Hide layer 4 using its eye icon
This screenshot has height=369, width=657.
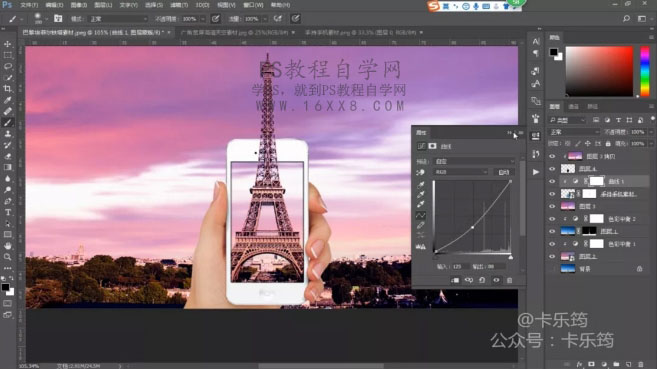[x=552, y=169]
